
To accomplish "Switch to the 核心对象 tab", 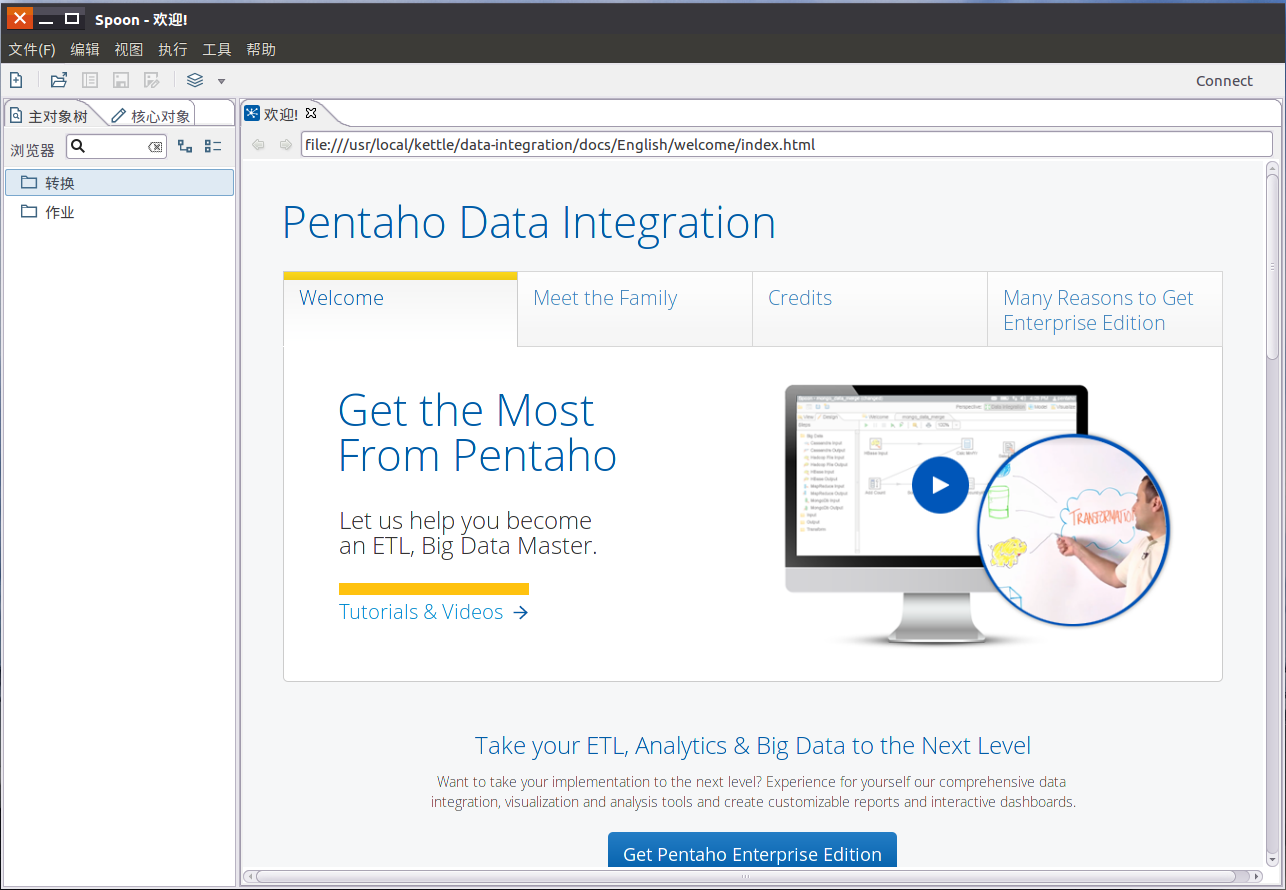I will click(x=151, y=116).
